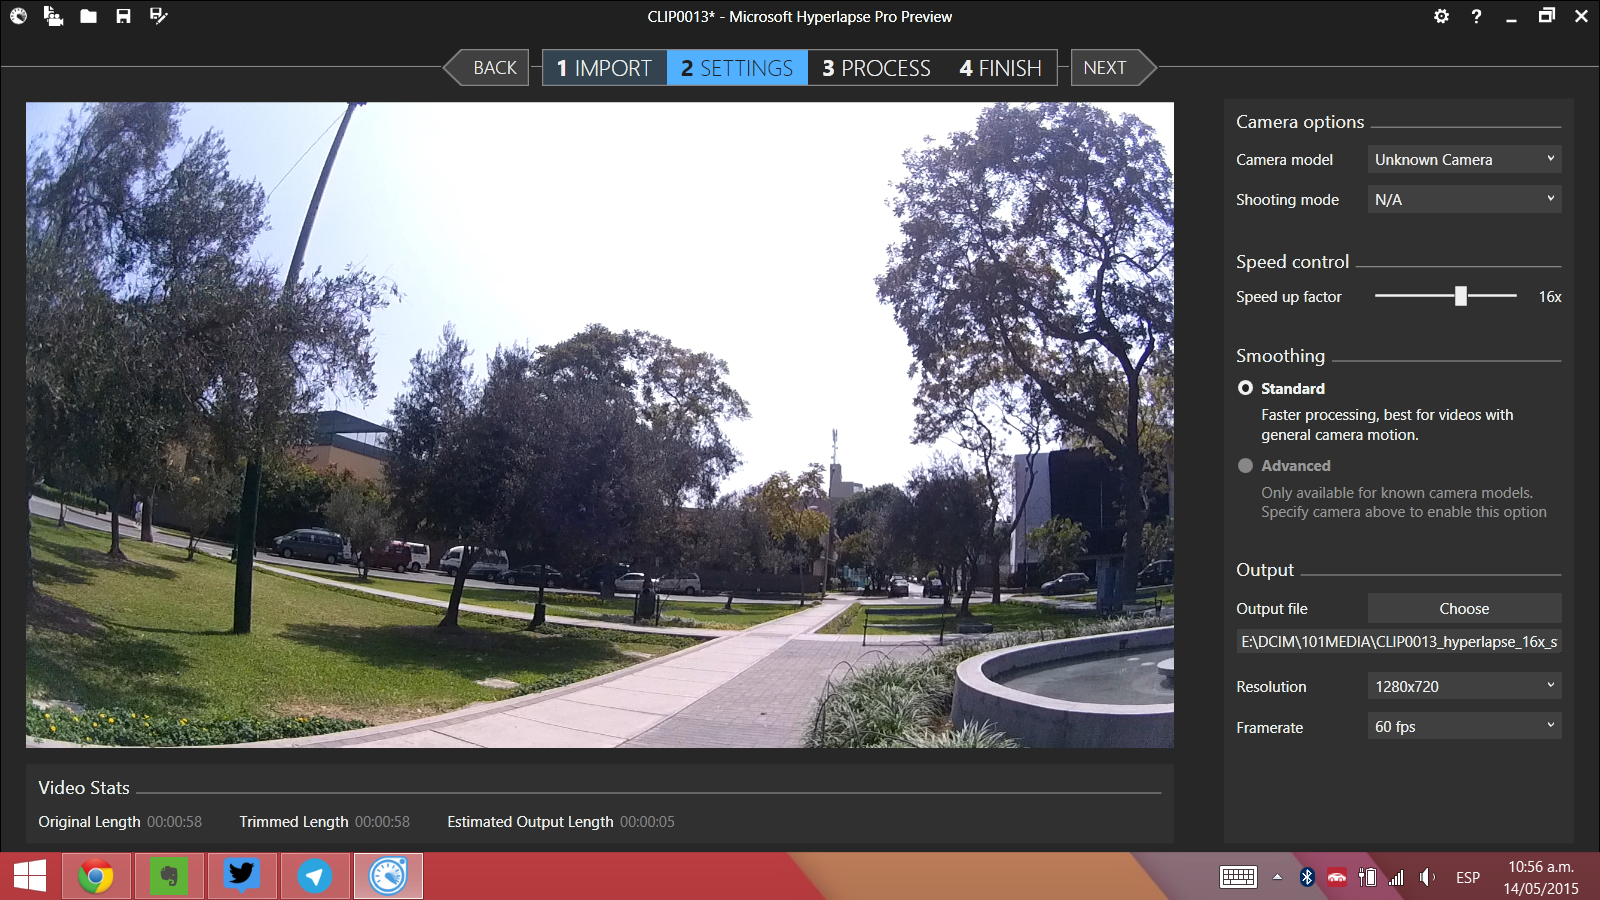Save project with the floppy disk icon
Viewport: 1600px width, 900px height.
coord(123,16)
